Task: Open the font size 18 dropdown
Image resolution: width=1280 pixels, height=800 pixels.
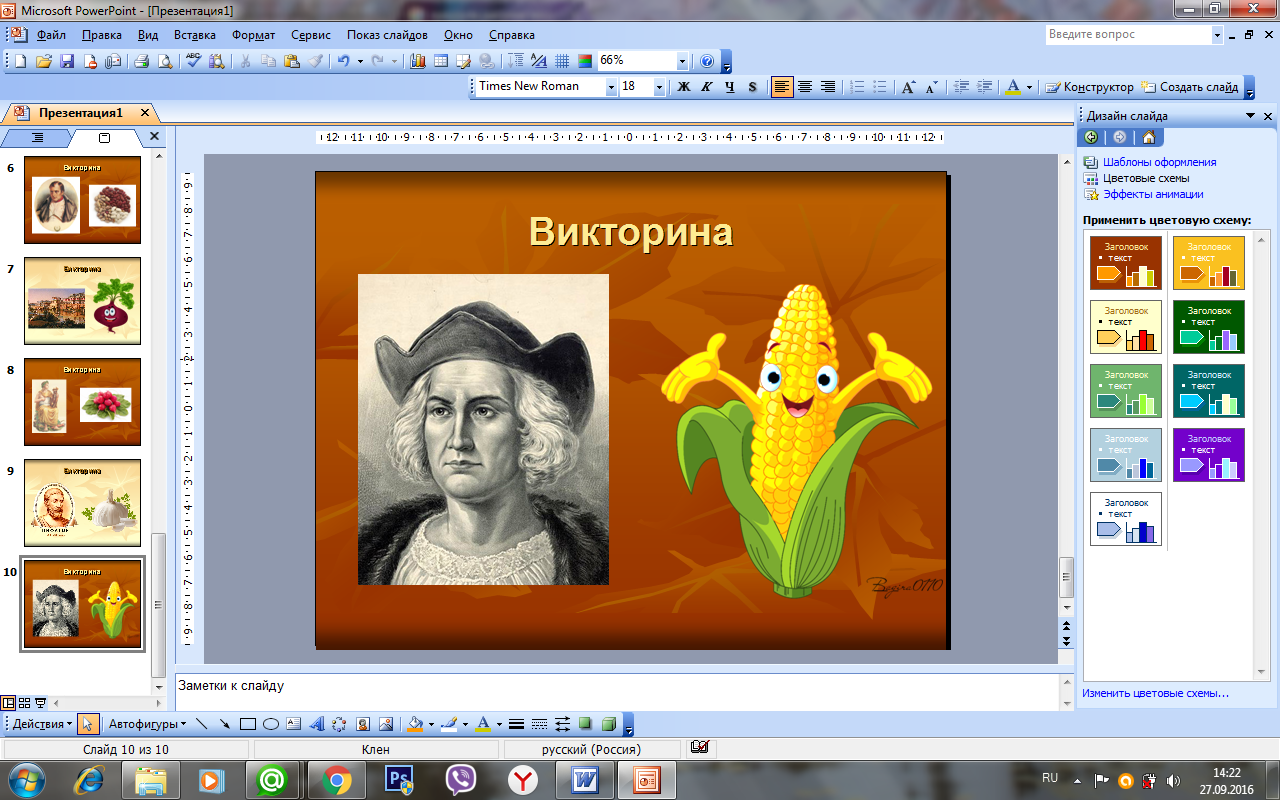Action: 659,87
